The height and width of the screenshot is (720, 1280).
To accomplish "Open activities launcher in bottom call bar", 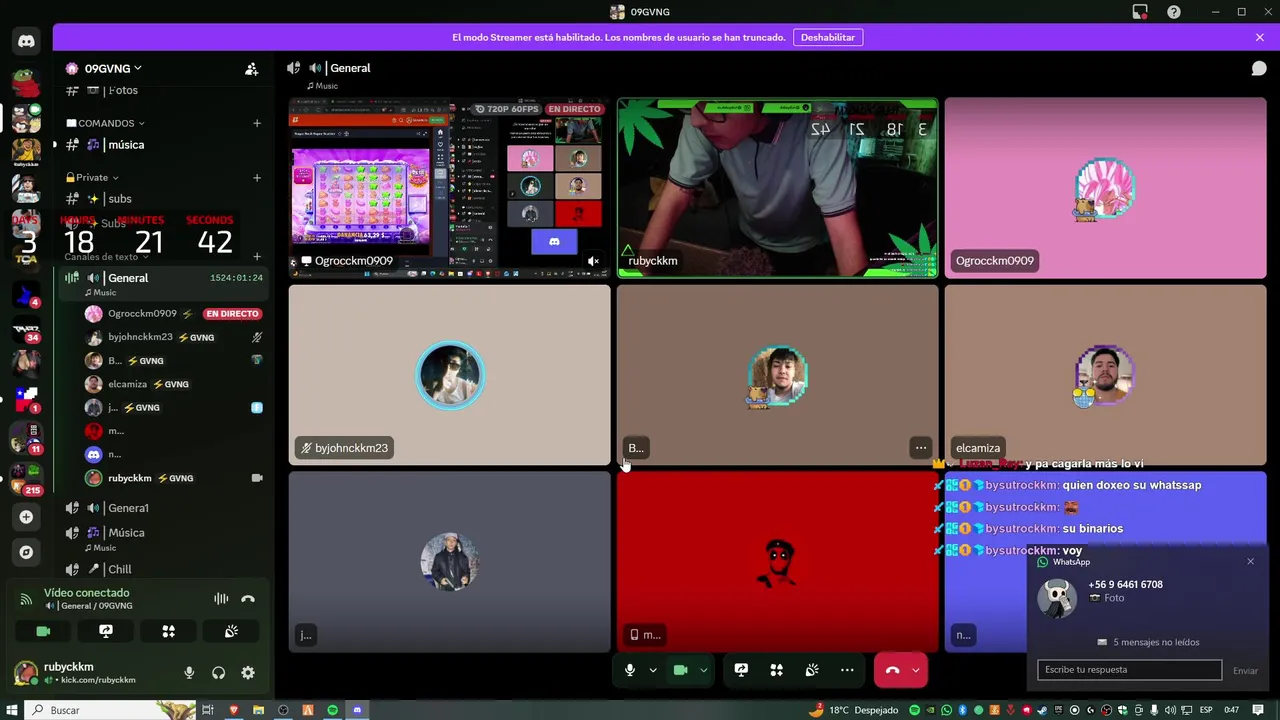I will pyautogui.click(x=776, y=670).
